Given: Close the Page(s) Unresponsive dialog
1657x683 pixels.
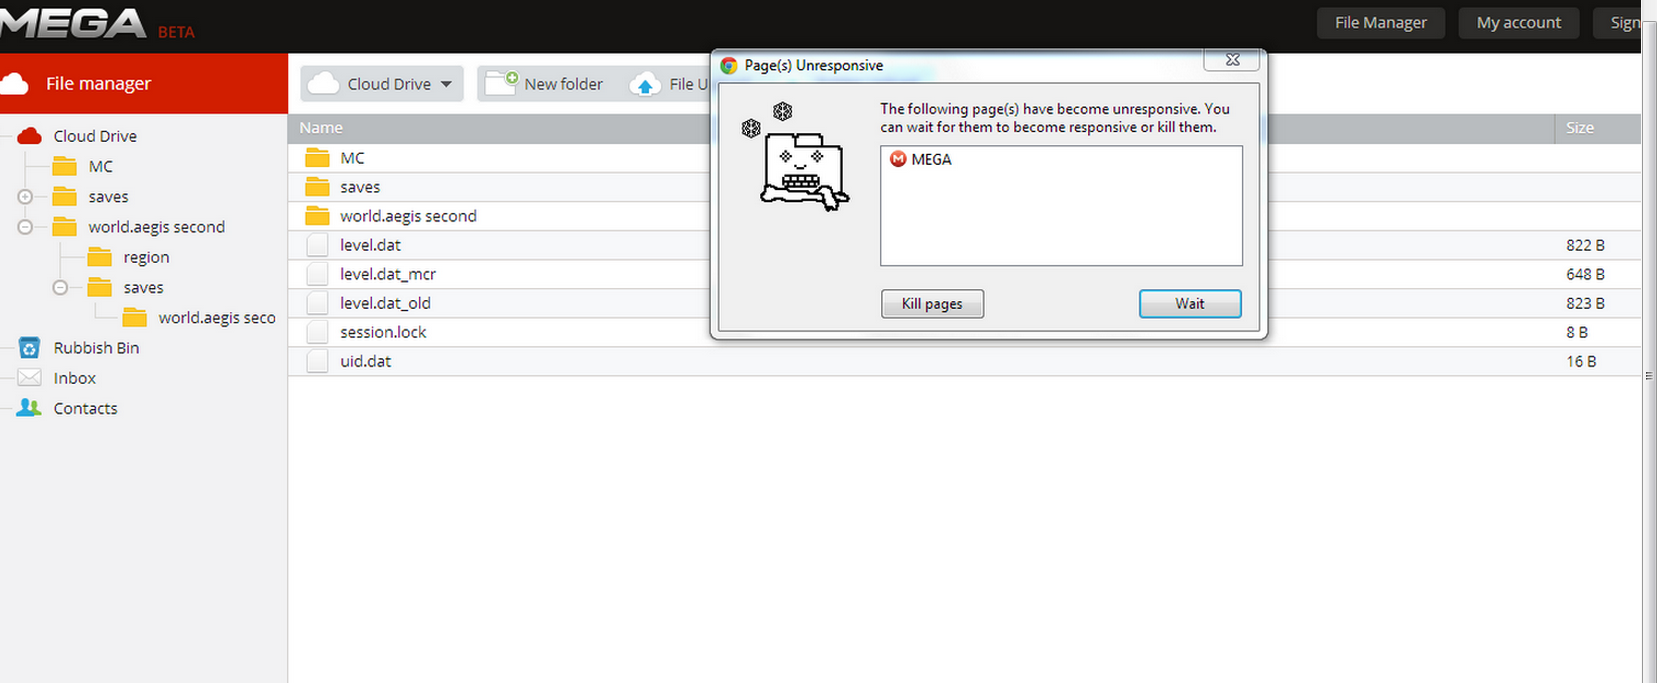Looking at the screenshot, I should click(x=1233, y=60).
